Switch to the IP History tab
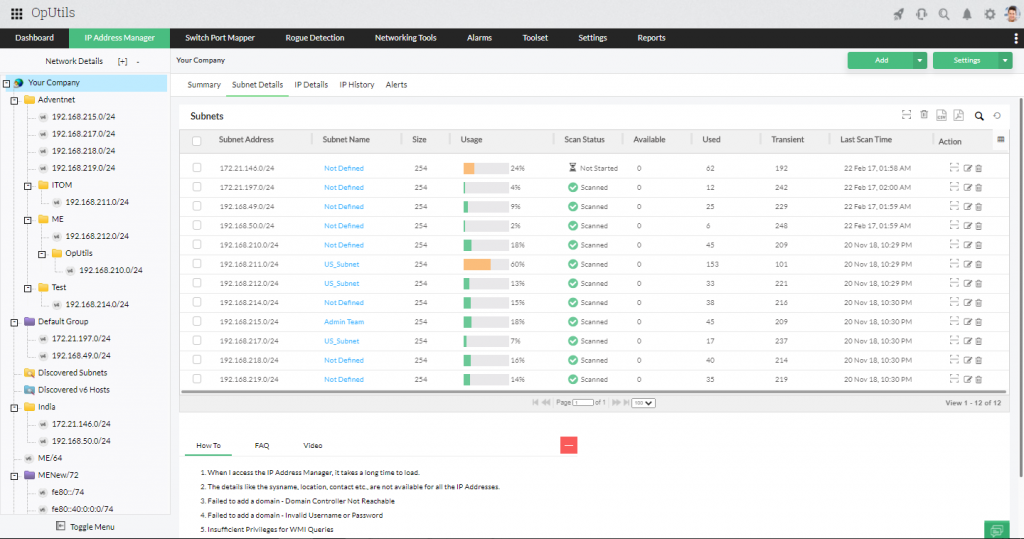 (x=357, y=85)
